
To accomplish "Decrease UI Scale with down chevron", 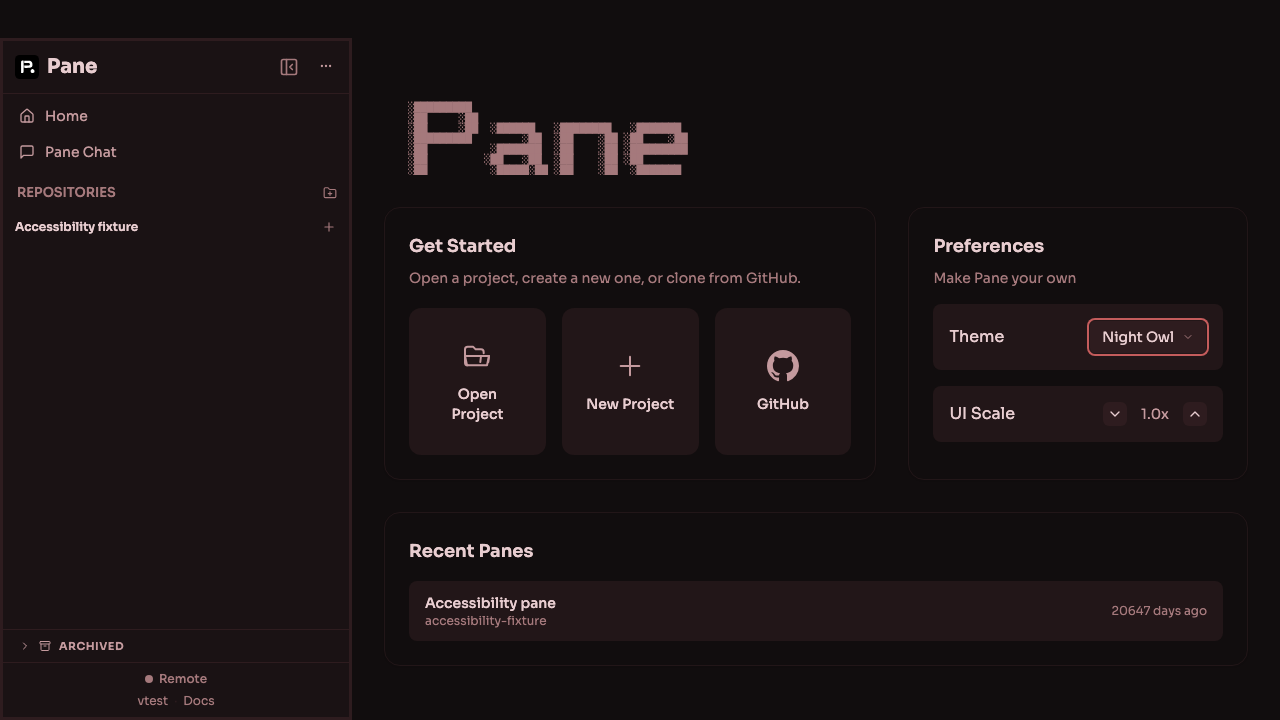I will click(1115, 414).
